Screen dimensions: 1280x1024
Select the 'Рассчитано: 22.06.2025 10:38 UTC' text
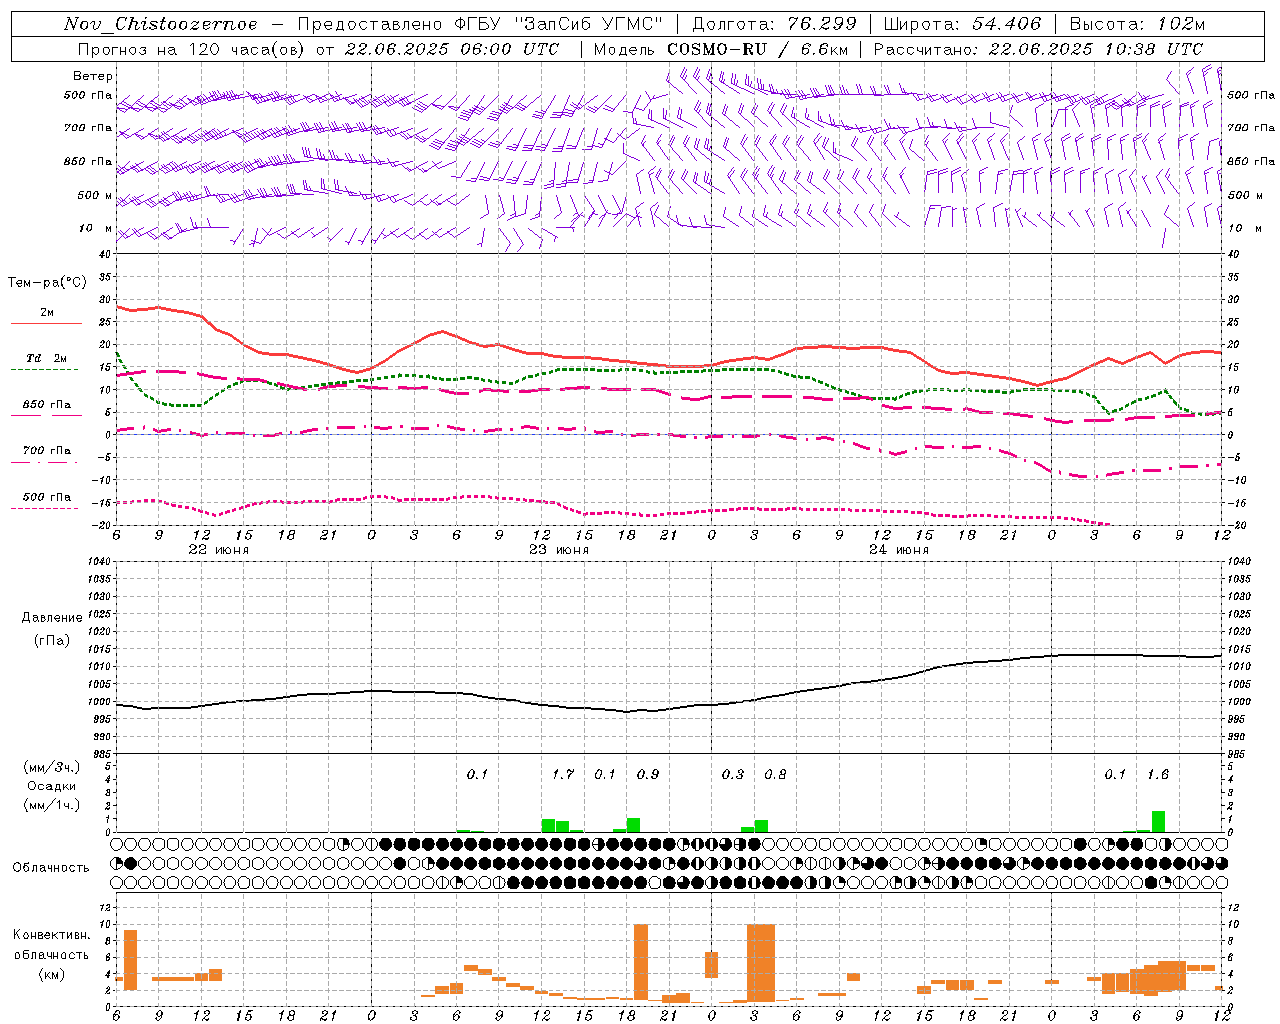click(1038, 49)
